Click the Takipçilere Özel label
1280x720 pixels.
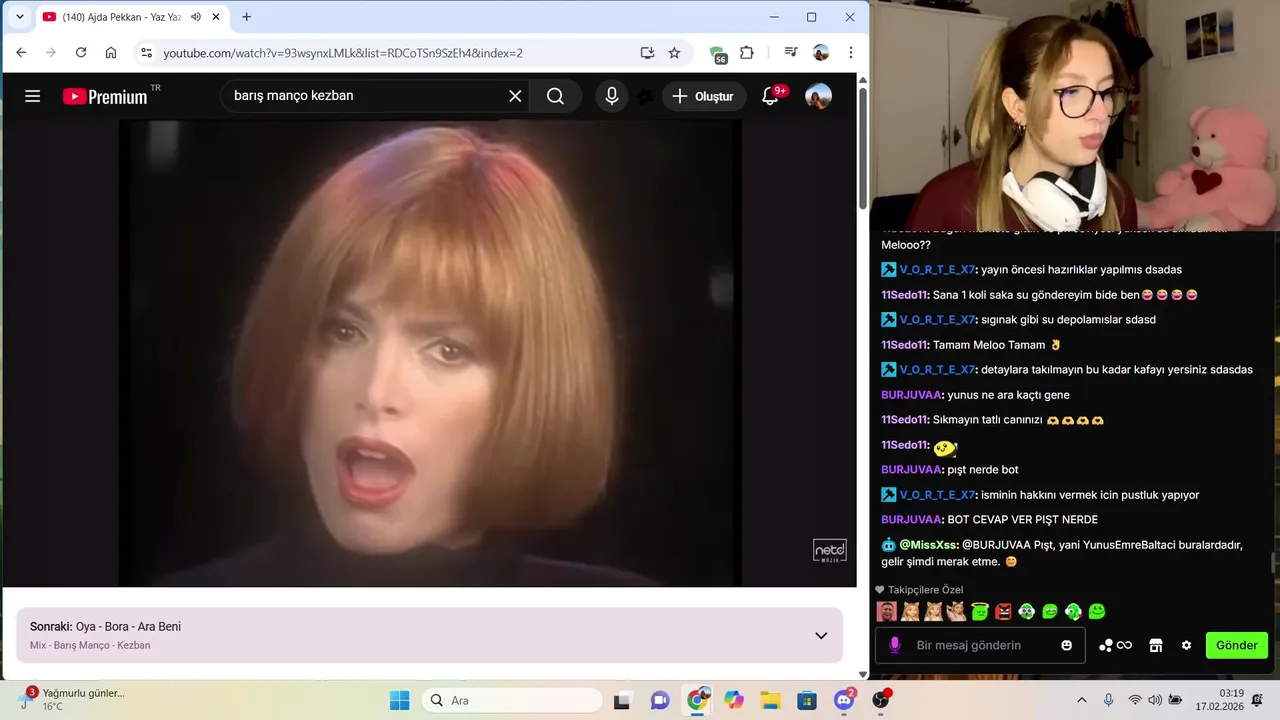(926, 590)
